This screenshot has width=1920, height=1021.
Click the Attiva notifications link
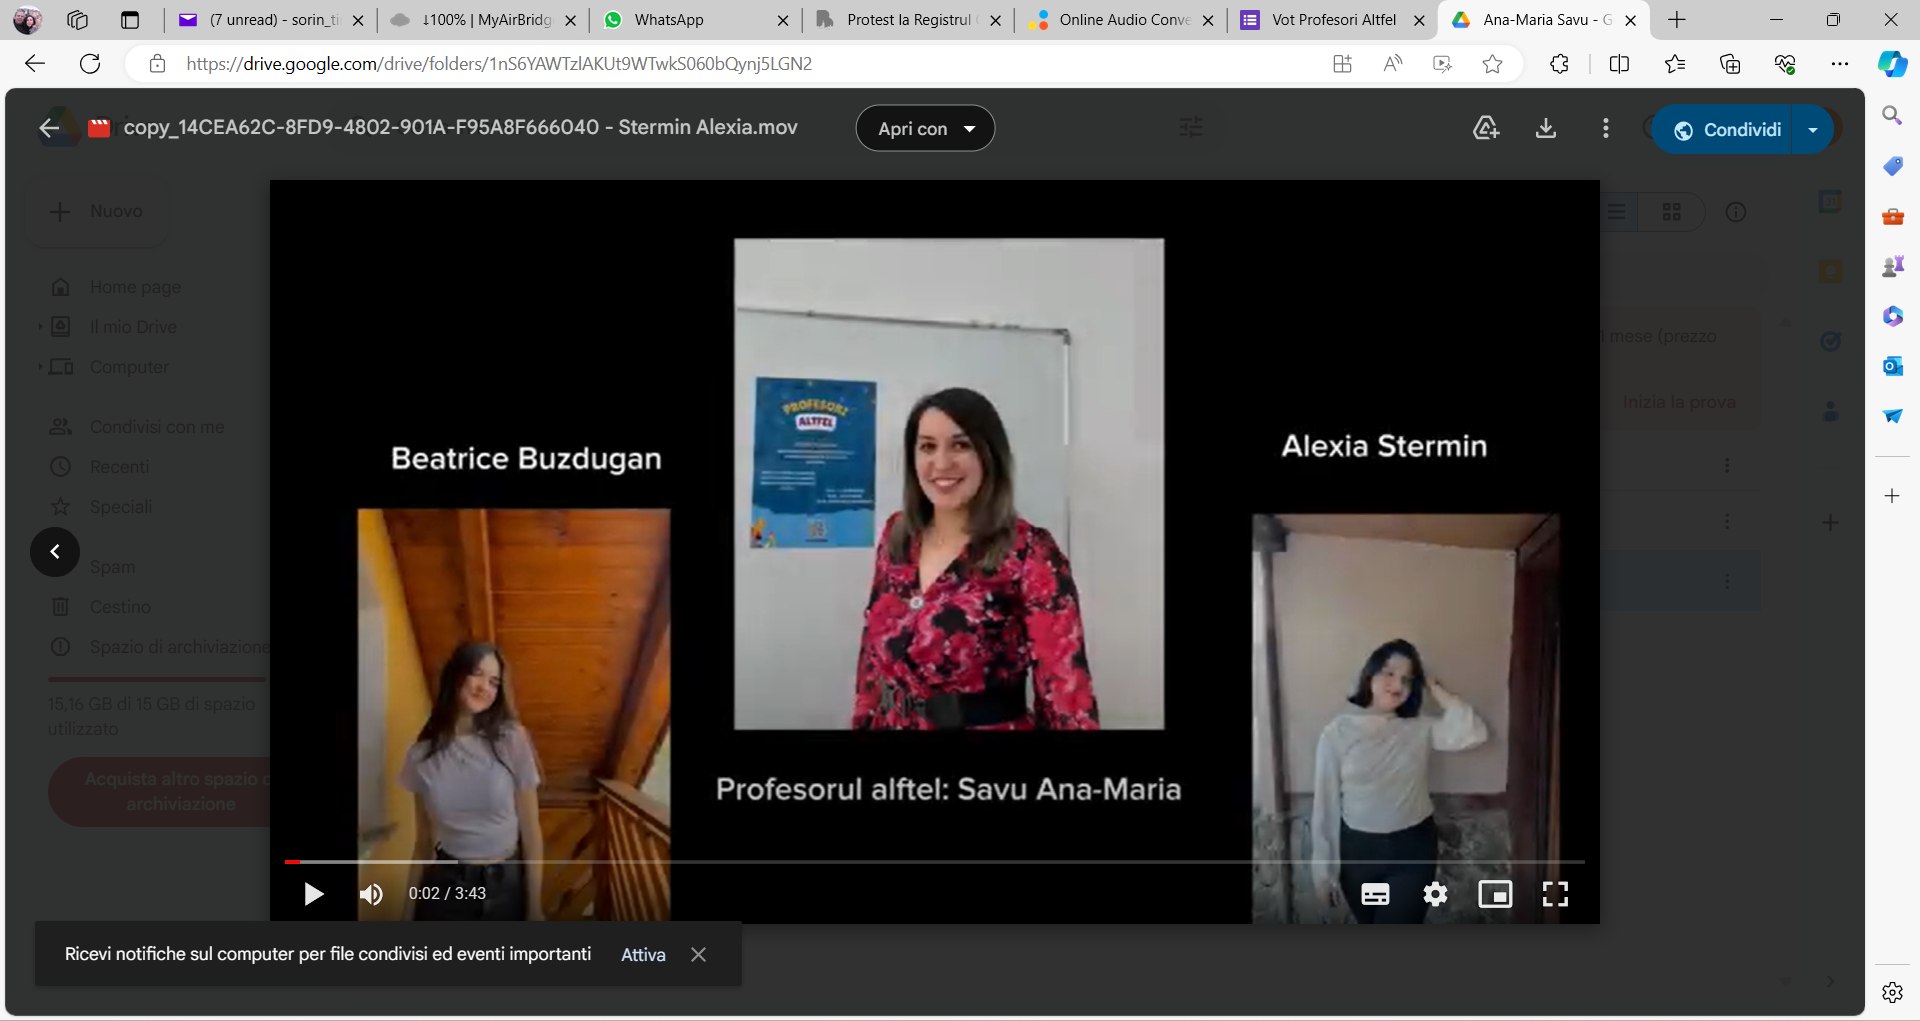click(x=643, y=954)
